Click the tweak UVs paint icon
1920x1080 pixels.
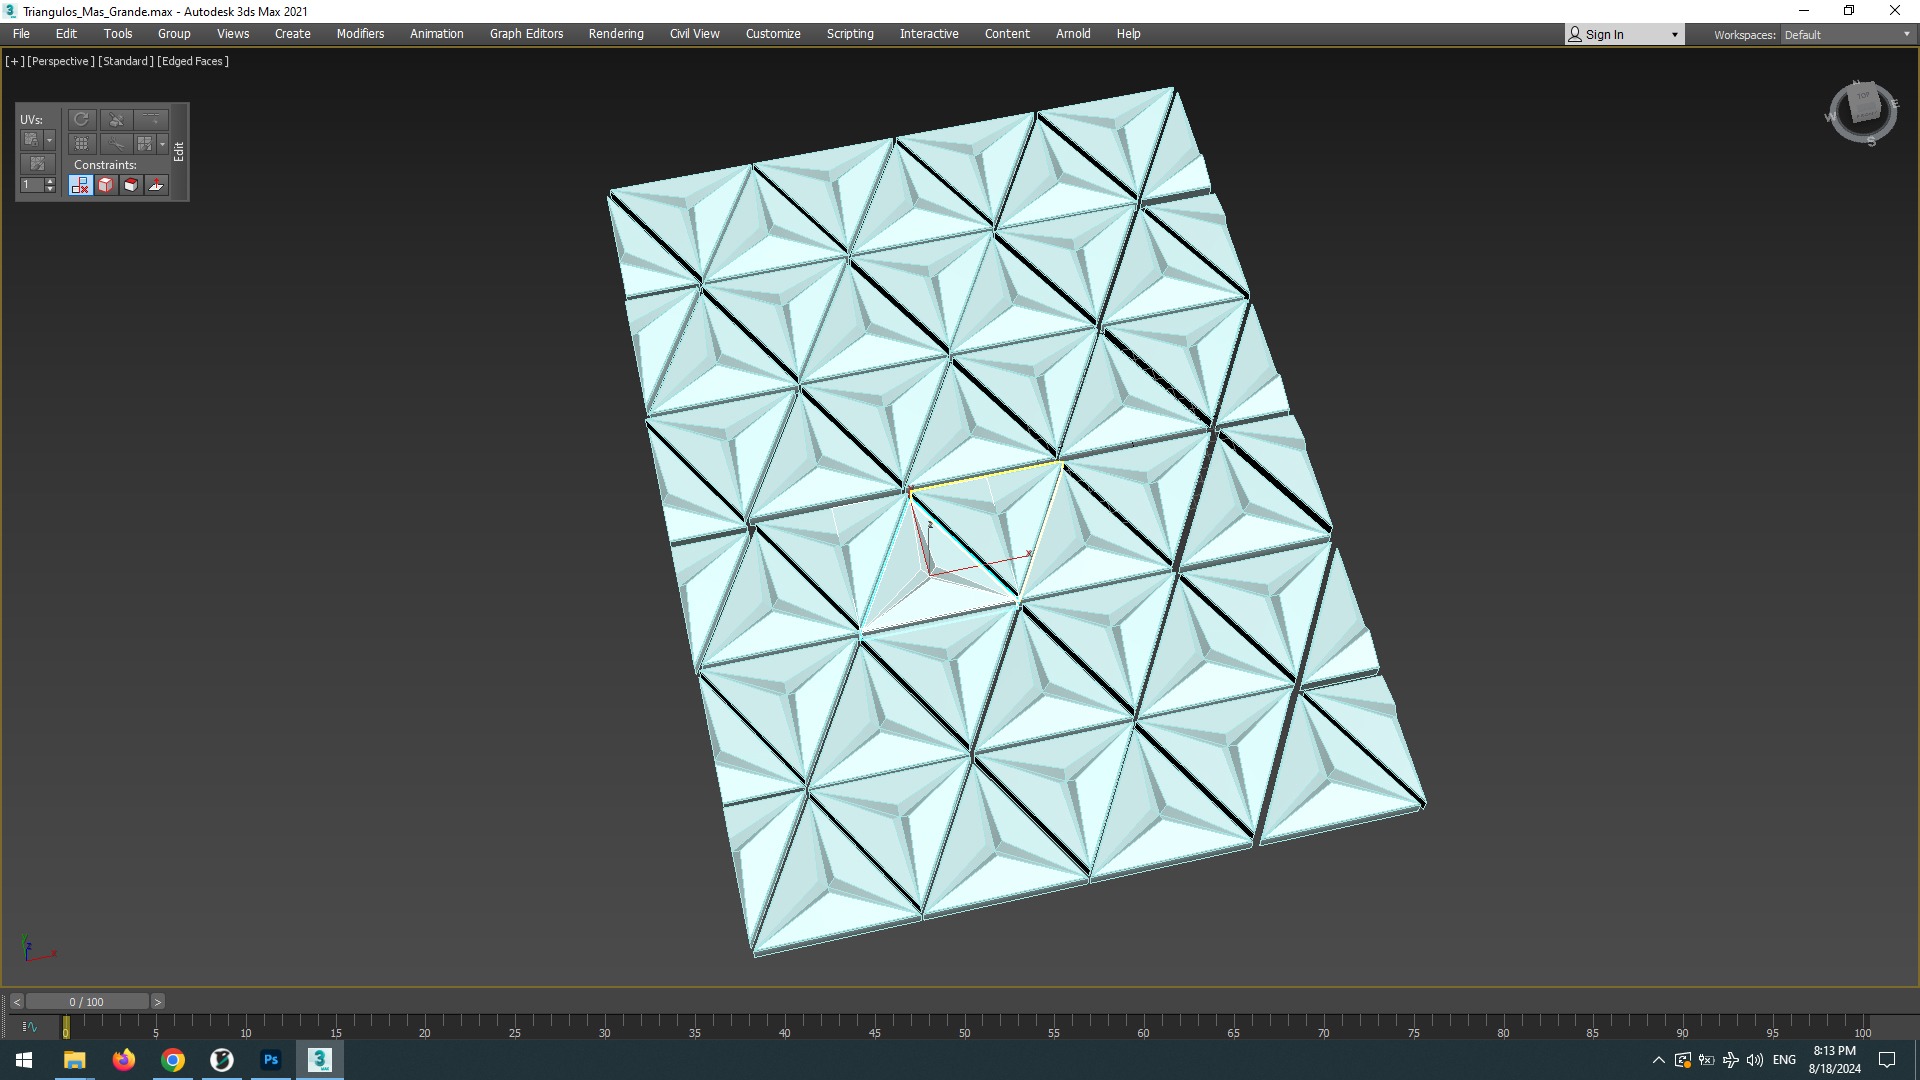pyautogui.click(x=37, y=163)
